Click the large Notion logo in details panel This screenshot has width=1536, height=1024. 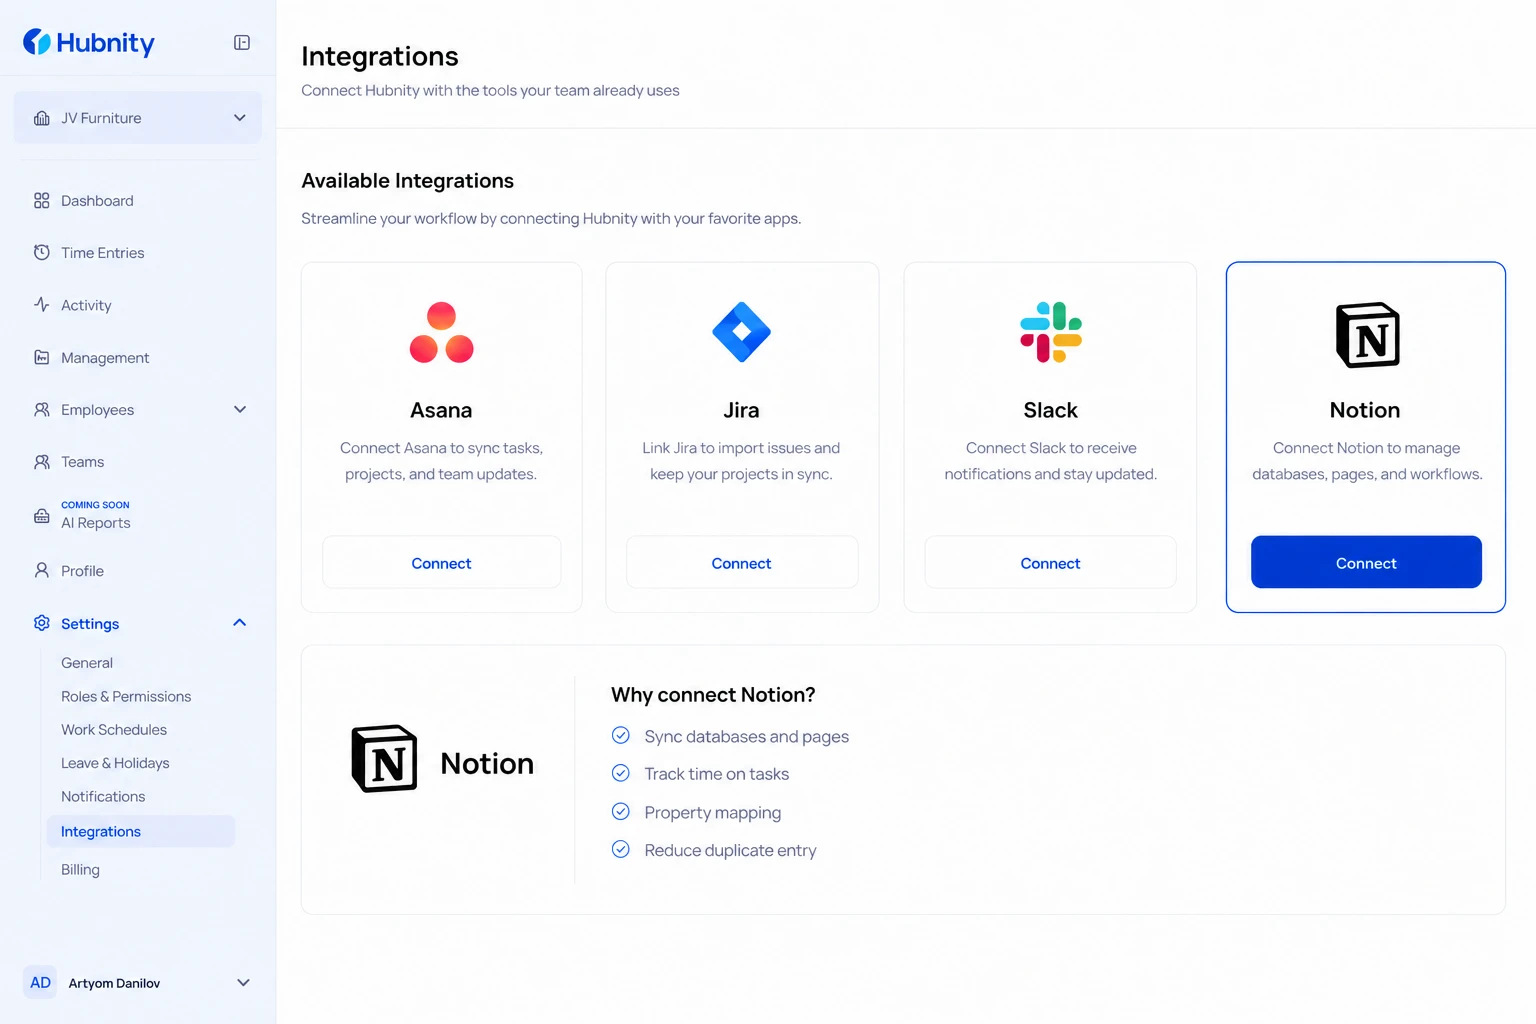point(384,759)
